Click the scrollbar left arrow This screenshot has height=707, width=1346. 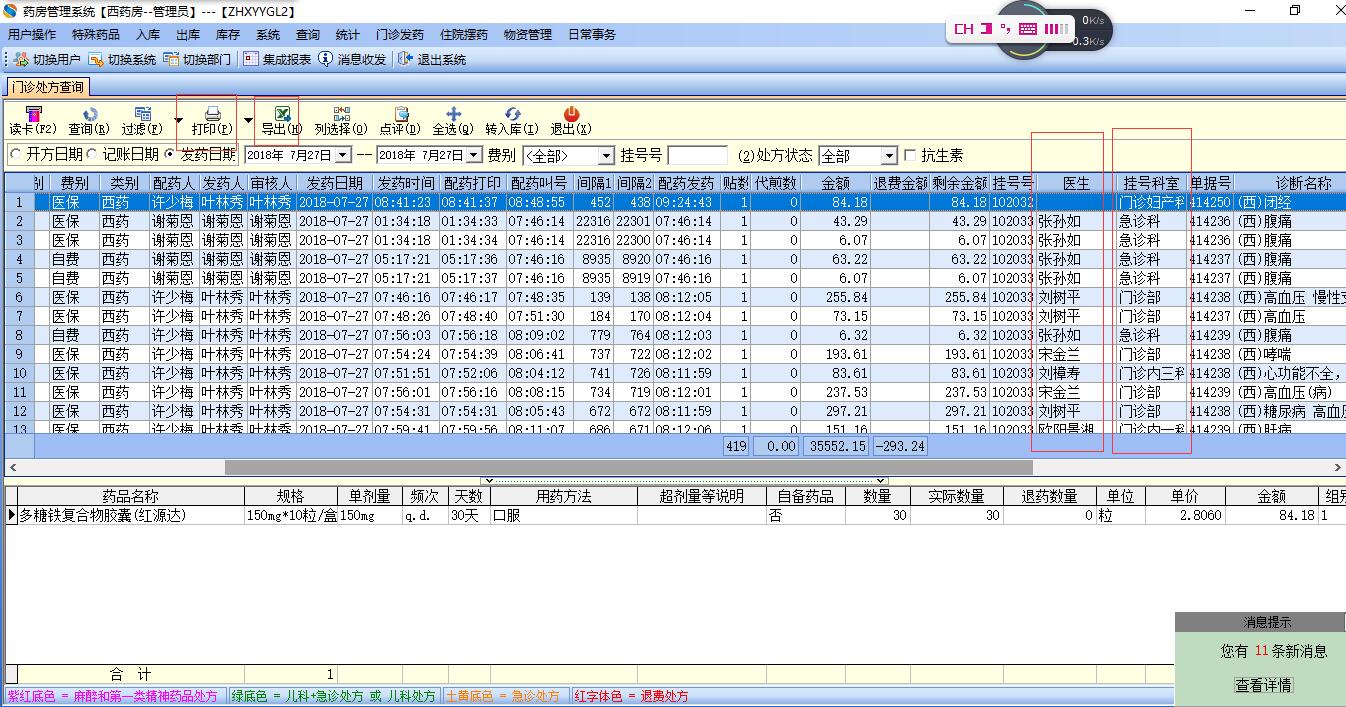pos(11,467)
